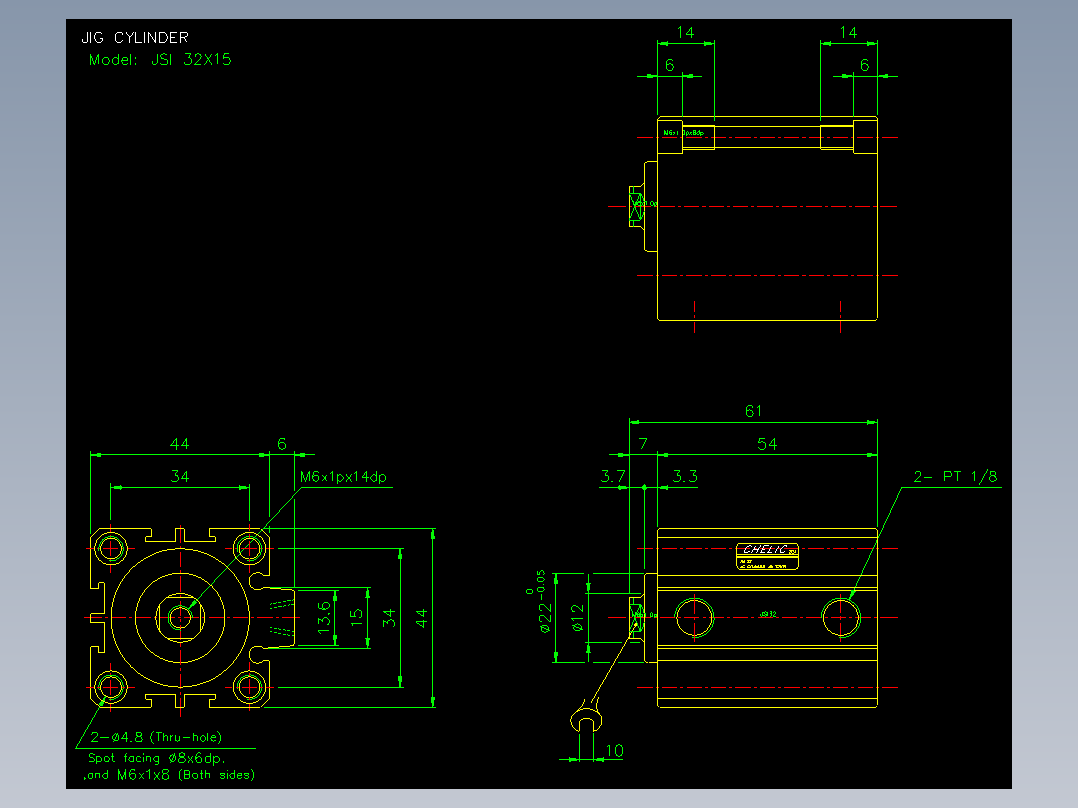Screen dimensions: 1078x808
Task: Click the CHELIC nameplate on cylinder body
Action: [x=767, y=556]
